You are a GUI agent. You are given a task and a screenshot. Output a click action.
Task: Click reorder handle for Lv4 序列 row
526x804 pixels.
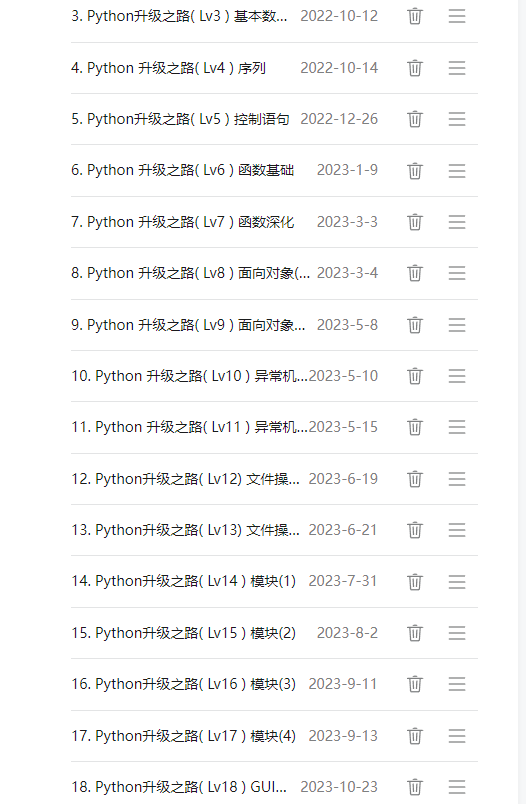pos(457,68)
